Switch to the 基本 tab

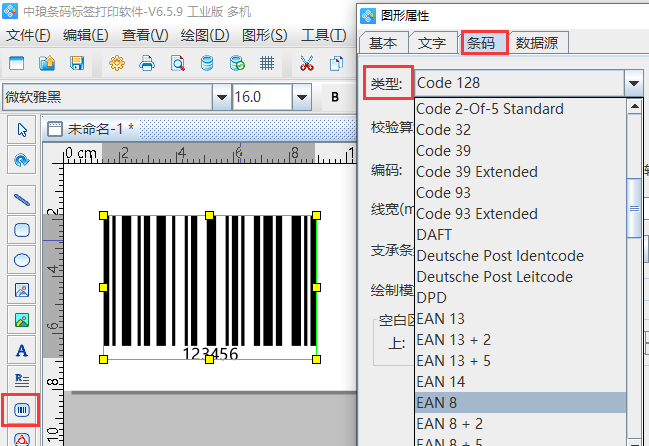pos(383,43)
